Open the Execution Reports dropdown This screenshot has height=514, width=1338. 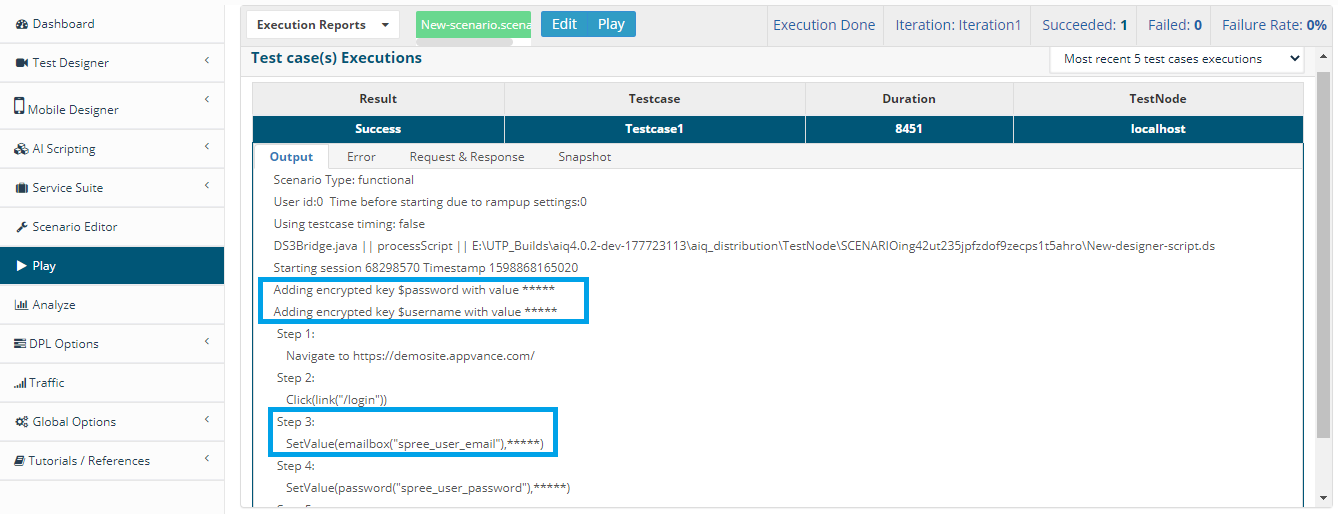[323, 24]
